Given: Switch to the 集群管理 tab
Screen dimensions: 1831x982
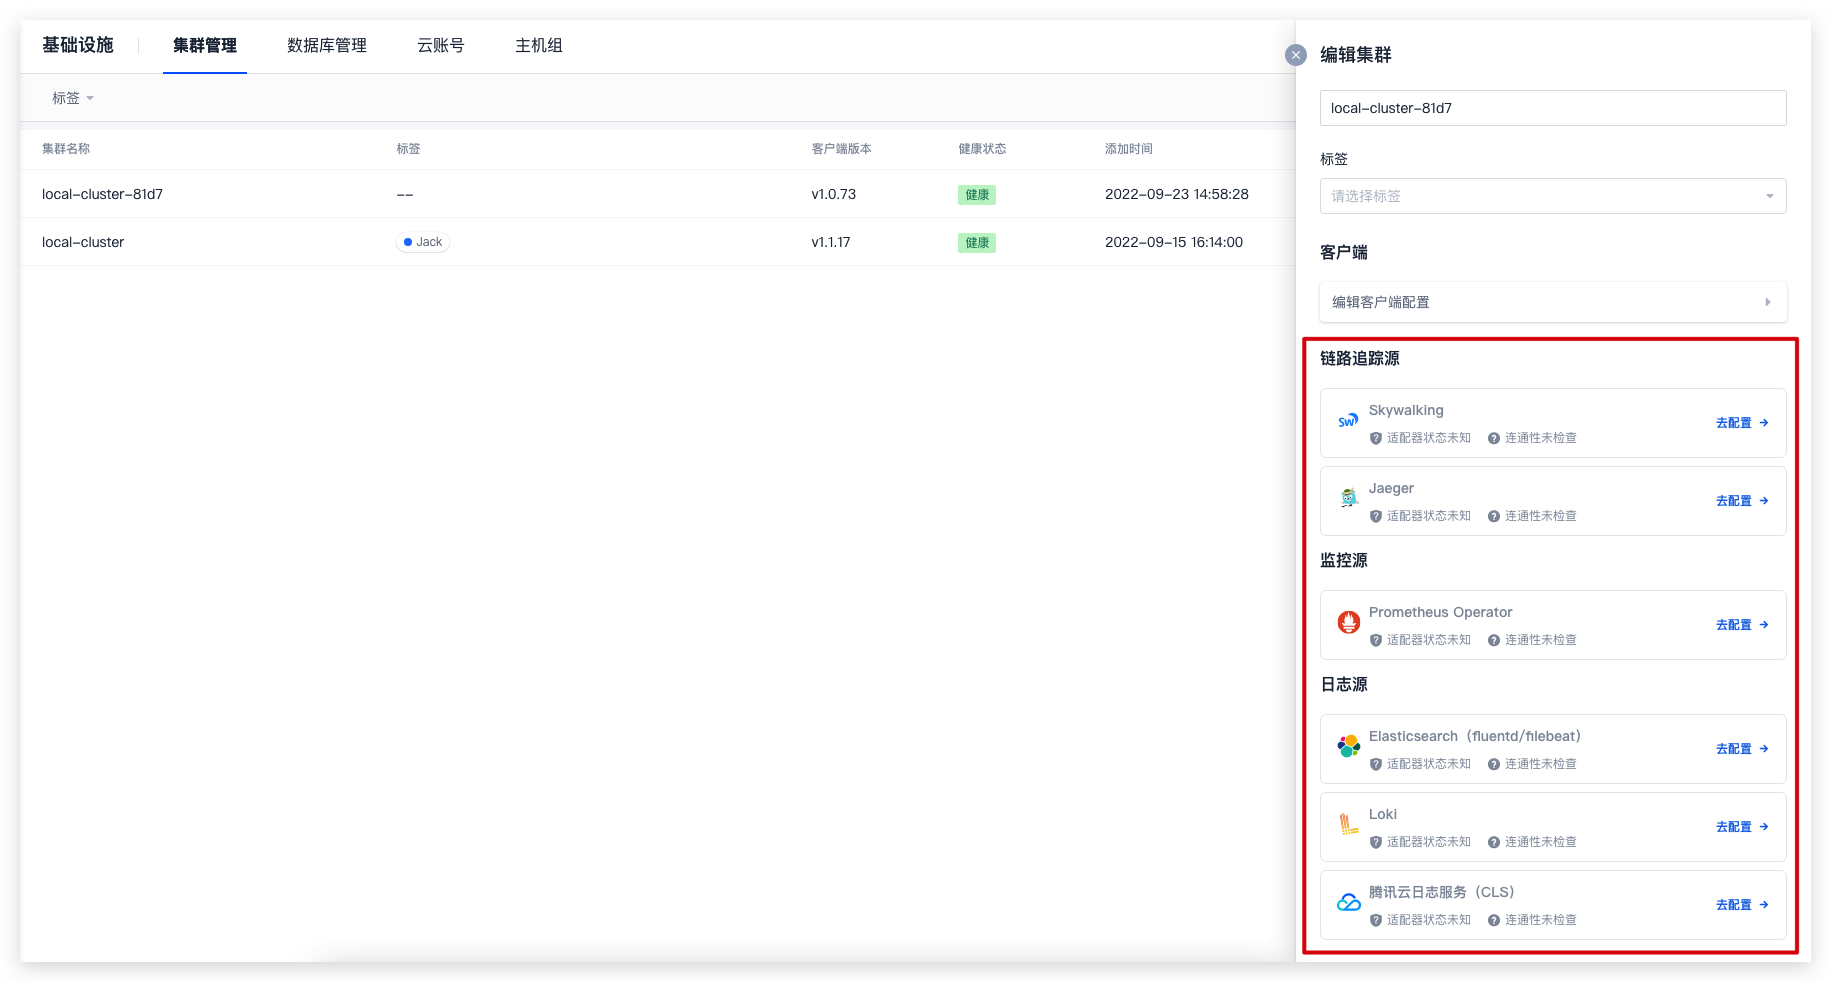Looking at the screenshot, I should coord(205,45).
